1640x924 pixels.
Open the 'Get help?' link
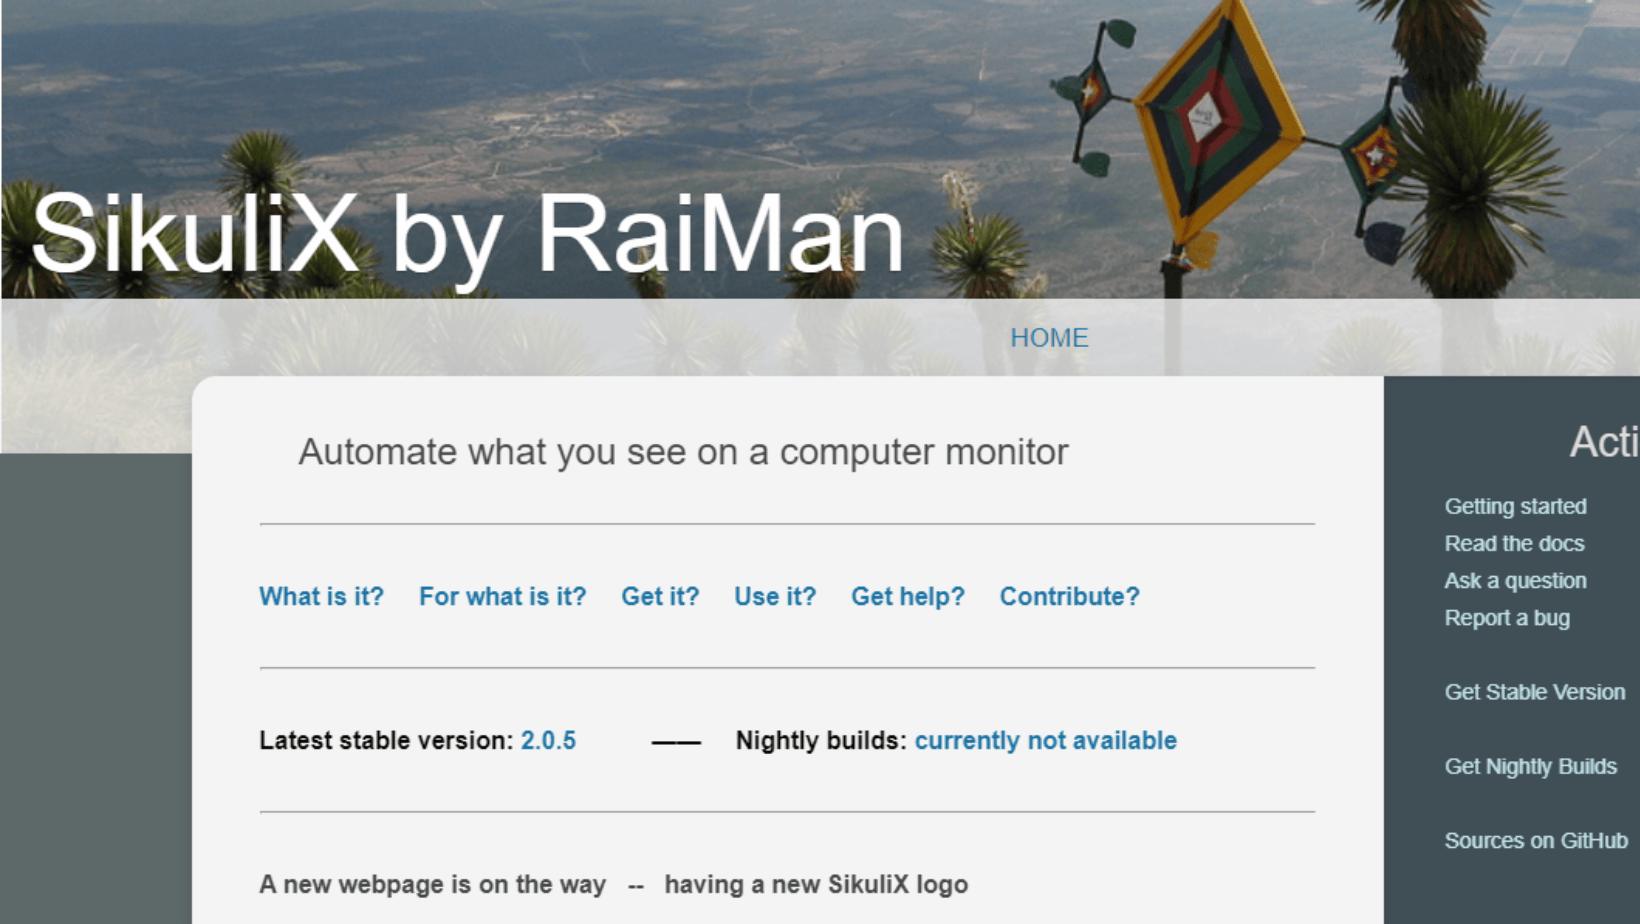point(908,597)
